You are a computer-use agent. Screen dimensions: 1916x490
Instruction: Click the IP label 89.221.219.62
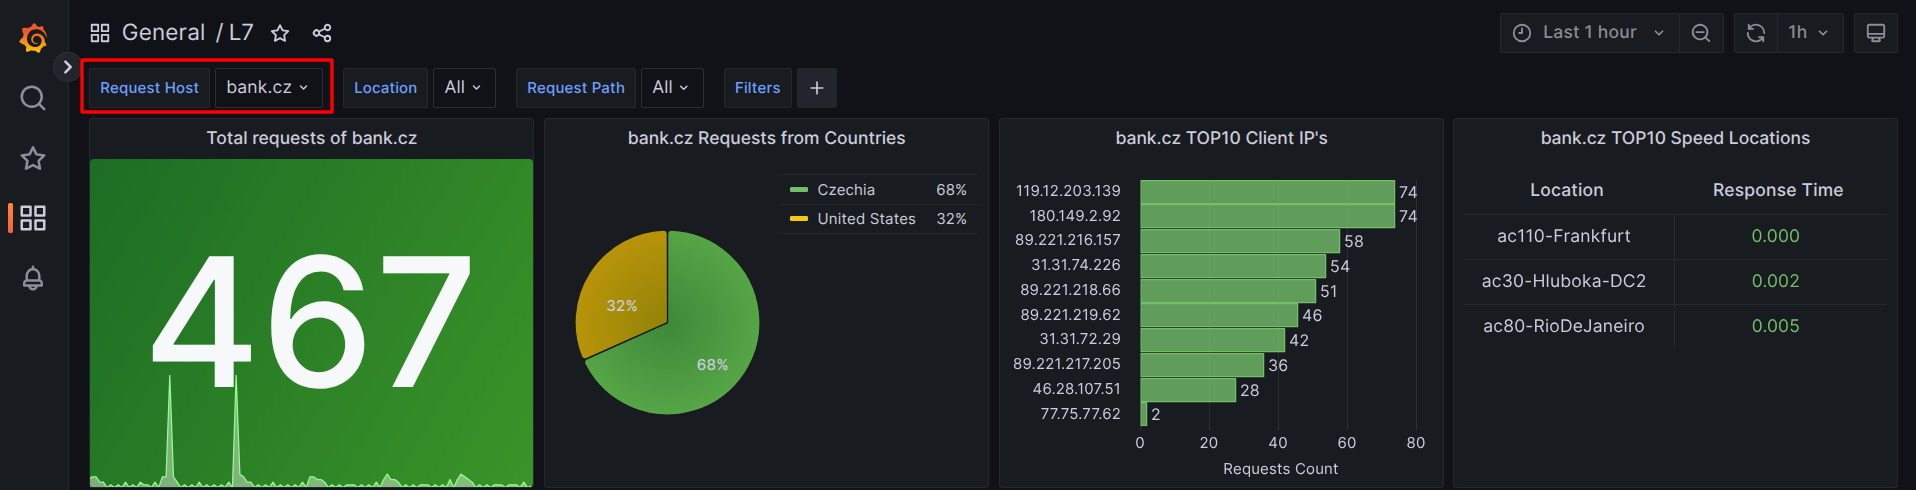pyautogui.click(x=1070, y=315)
